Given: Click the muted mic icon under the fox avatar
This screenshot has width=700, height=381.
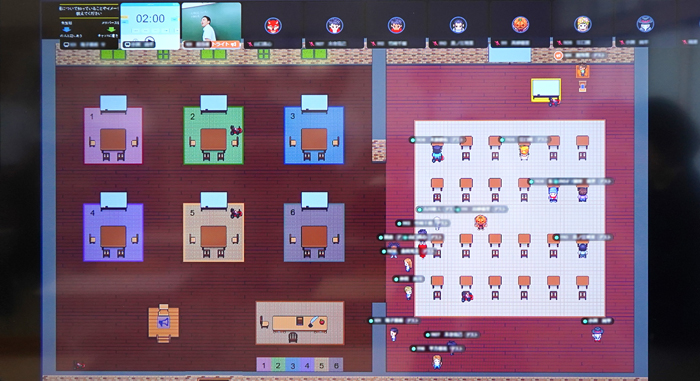Looking at the screenshot, I should click(x=250, y=44).
